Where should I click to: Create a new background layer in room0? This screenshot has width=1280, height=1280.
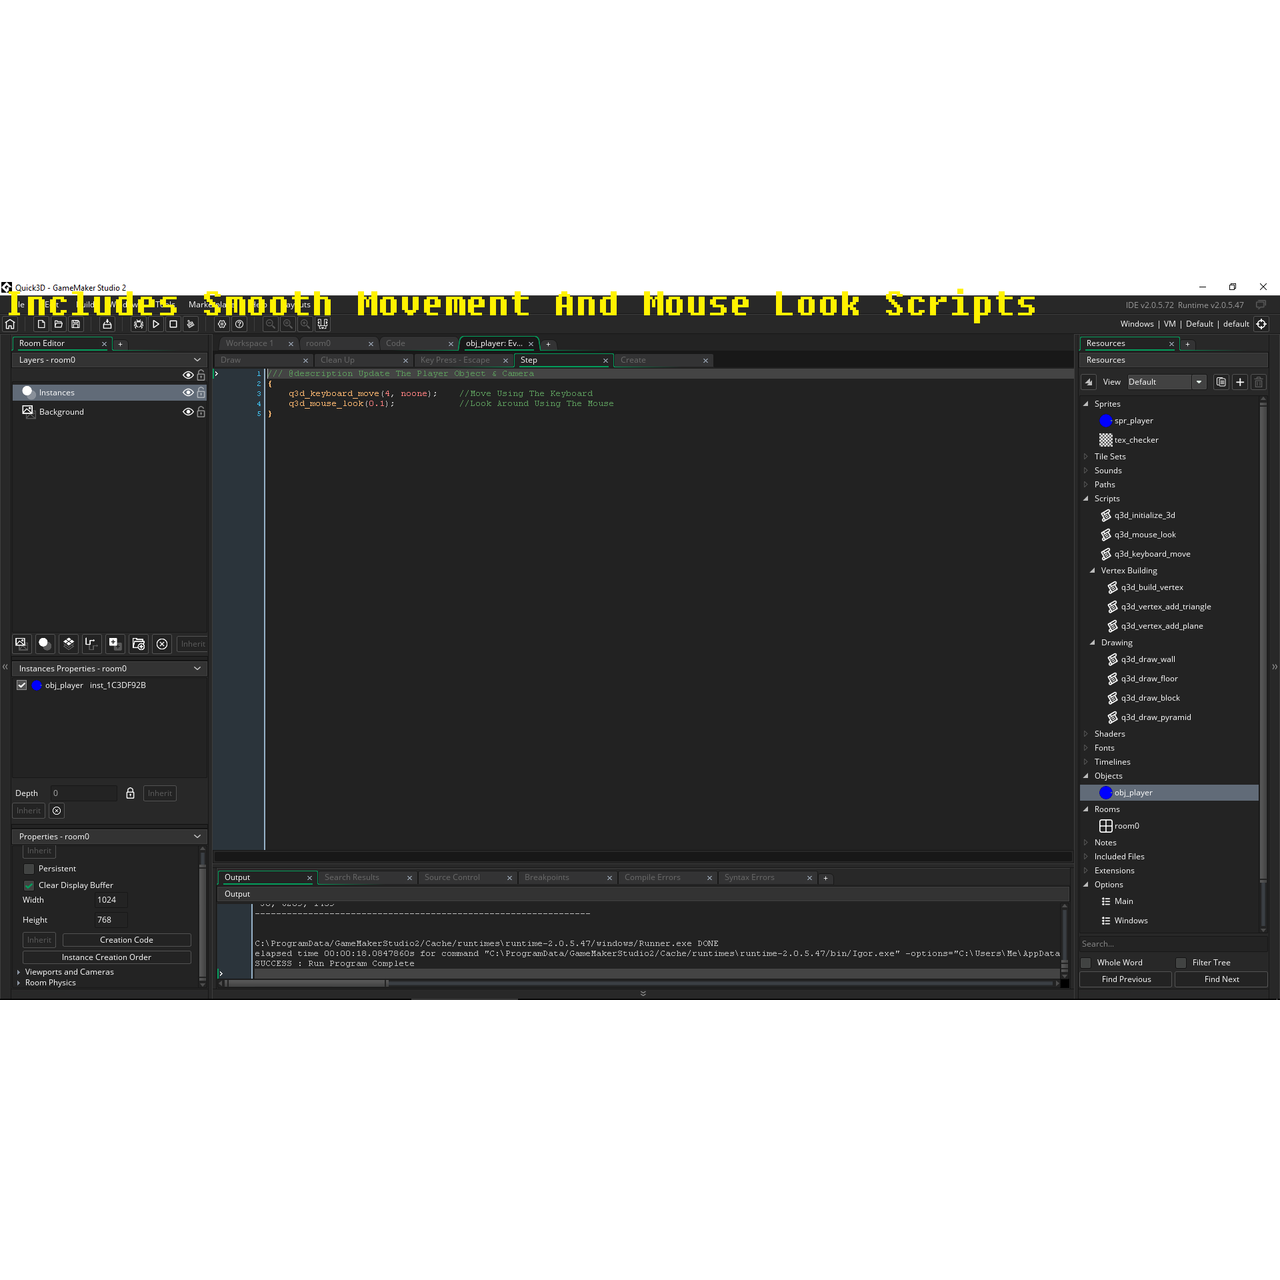(21, 643)
